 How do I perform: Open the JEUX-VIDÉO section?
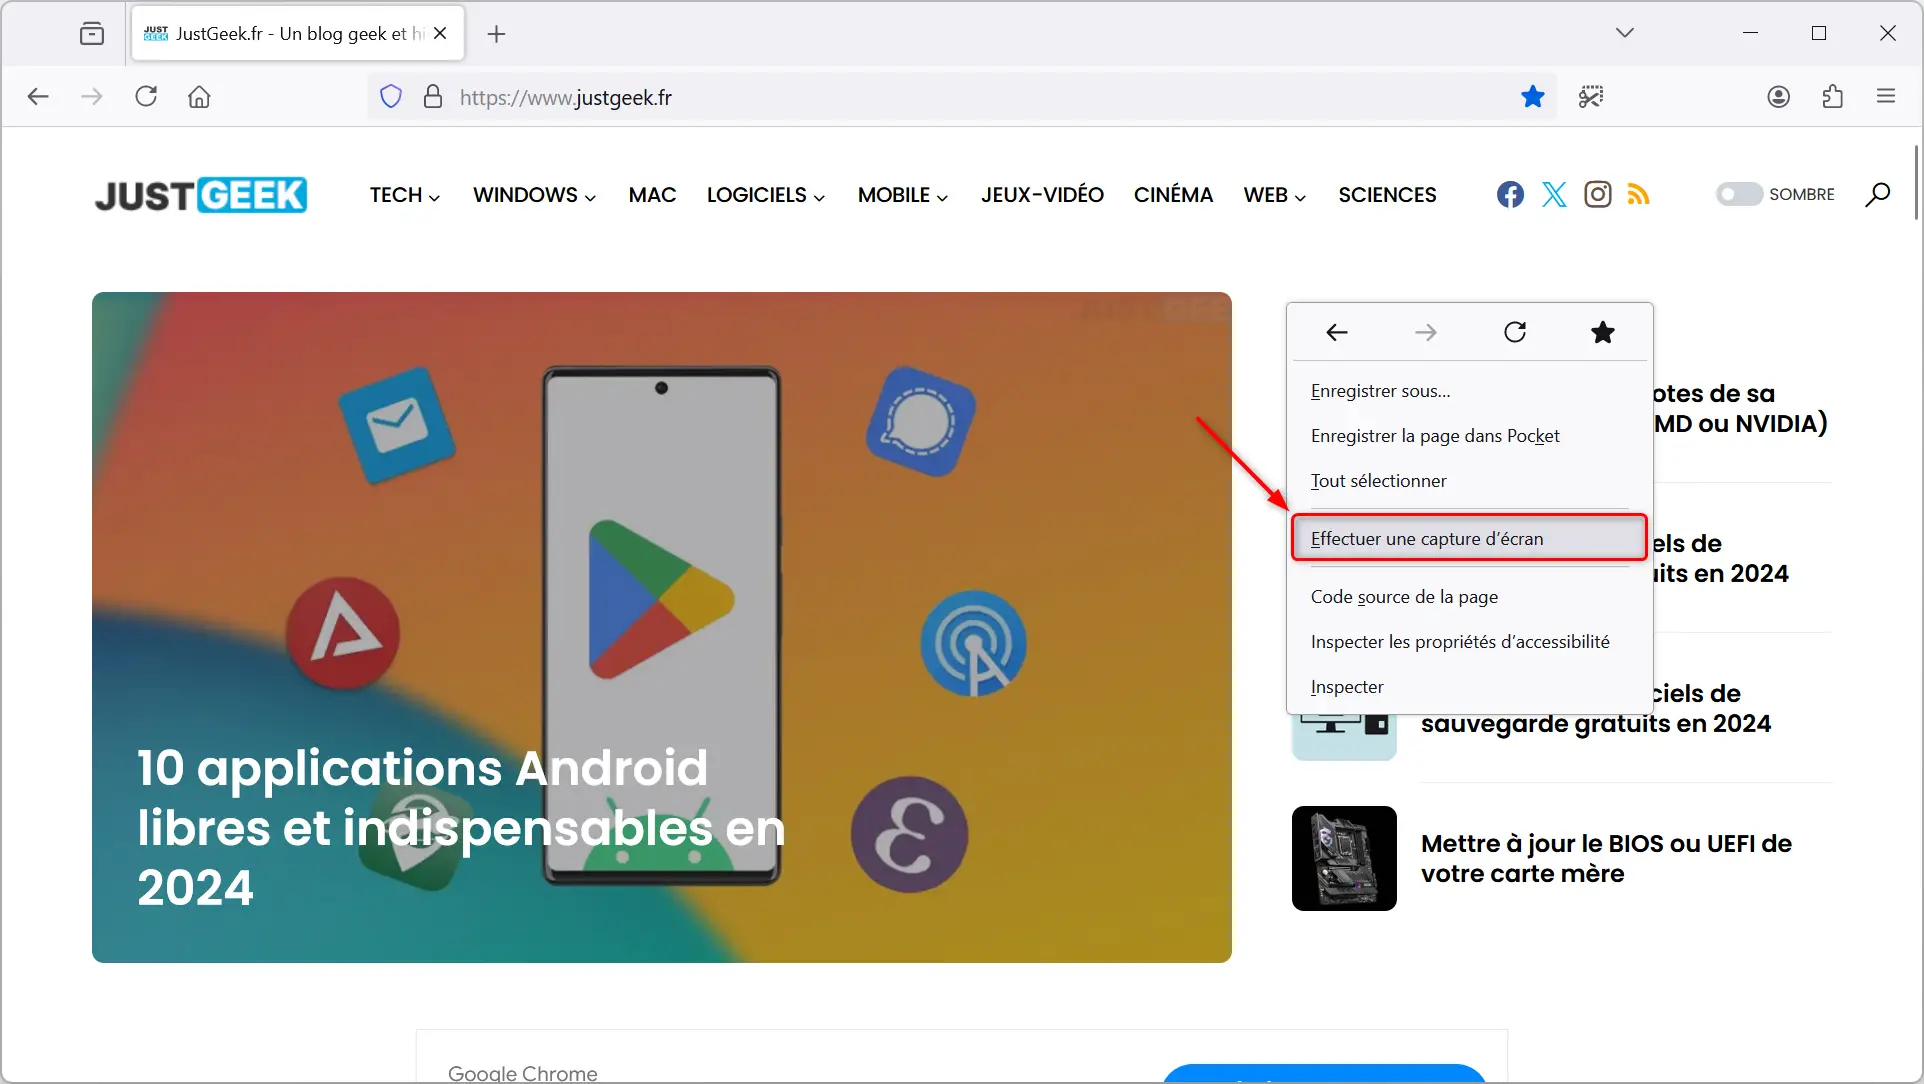(x=1042, y=195)
